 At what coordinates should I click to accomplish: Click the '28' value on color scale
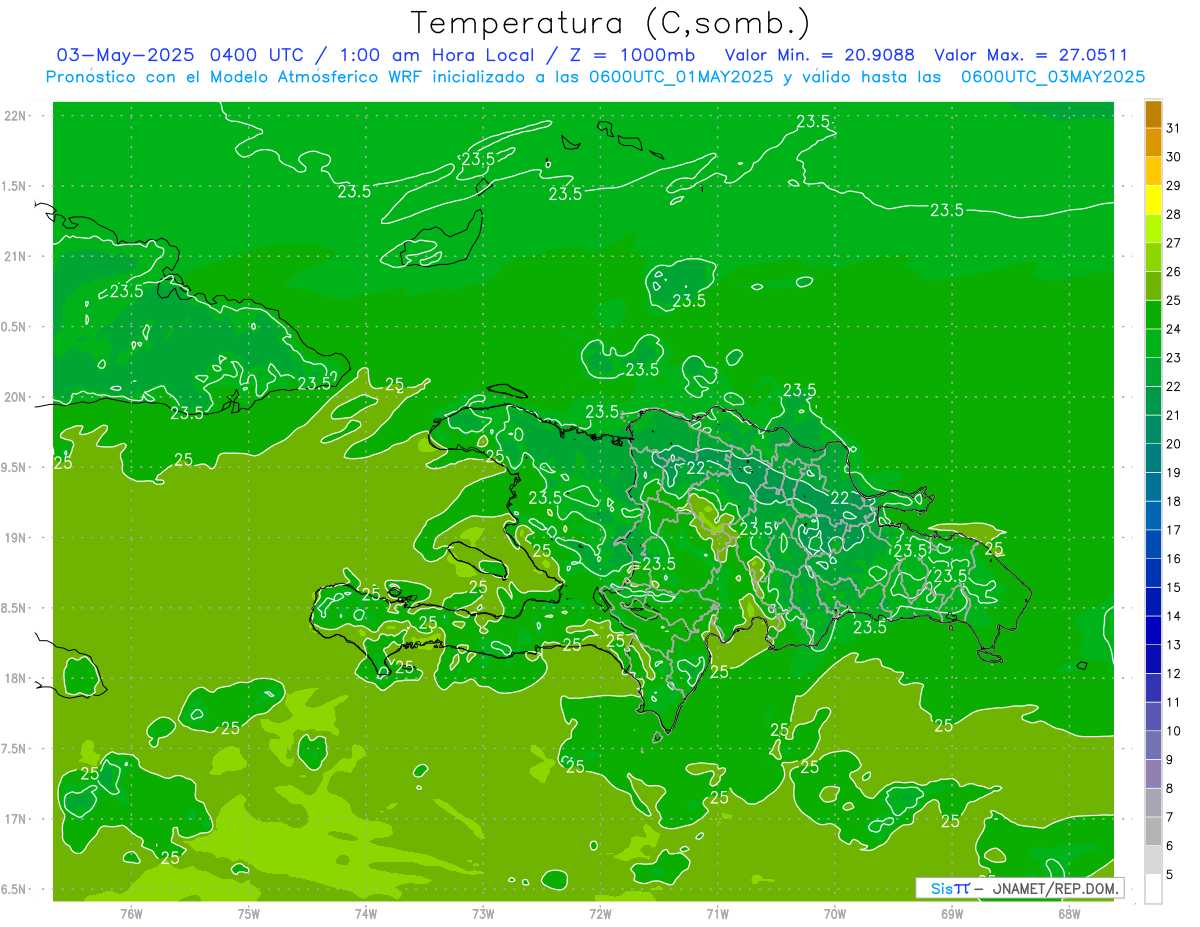tap(1174, 214)
